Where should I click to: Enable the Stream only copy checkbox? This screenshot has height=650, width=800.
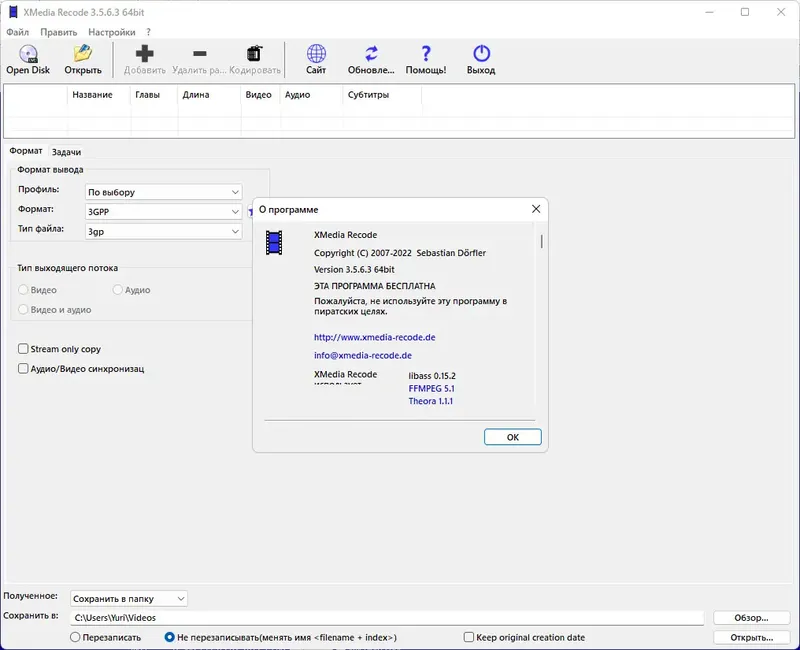[x=23, y=349]
